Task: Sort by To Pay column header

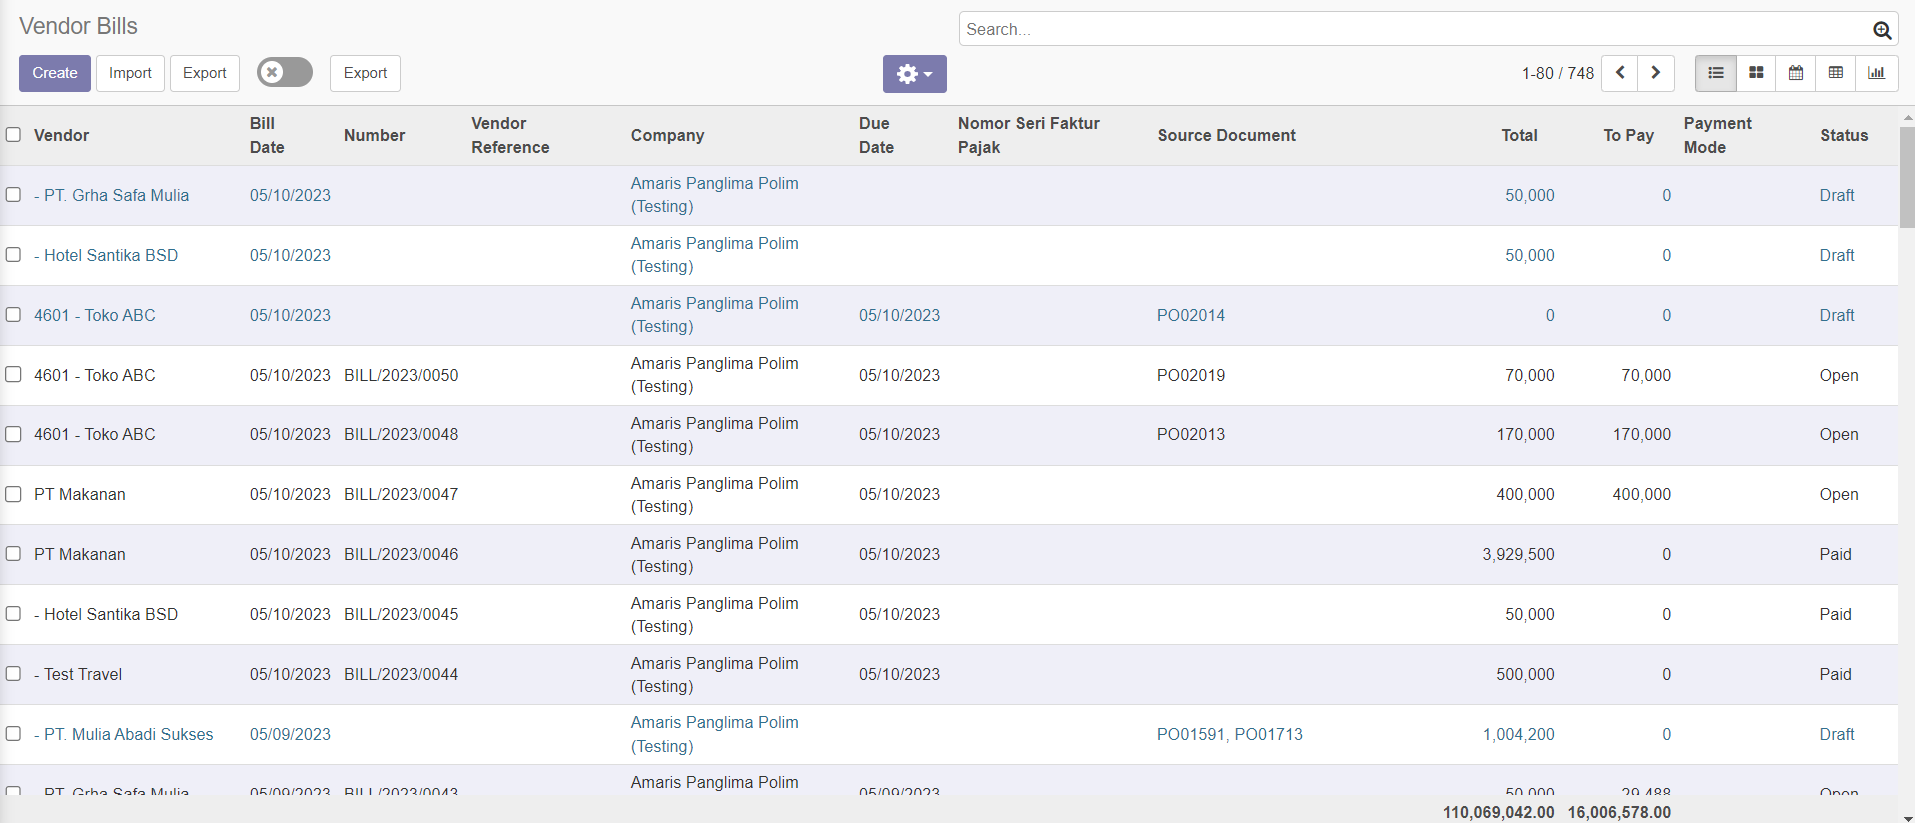Action: 1628,135
